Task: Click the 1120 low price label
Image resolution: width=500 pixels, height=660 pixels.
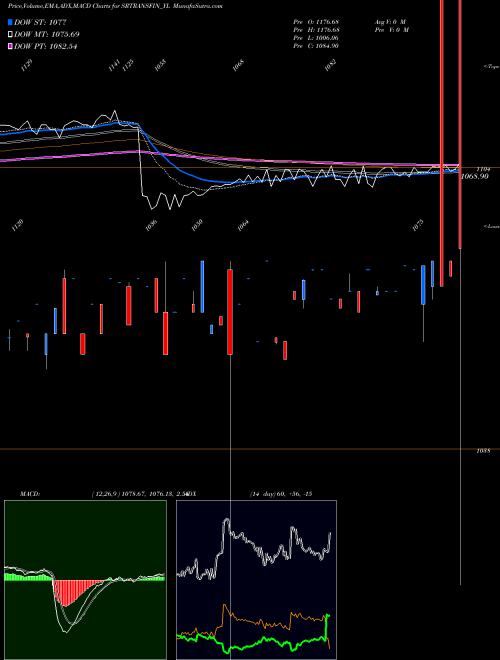Action: 18,226
